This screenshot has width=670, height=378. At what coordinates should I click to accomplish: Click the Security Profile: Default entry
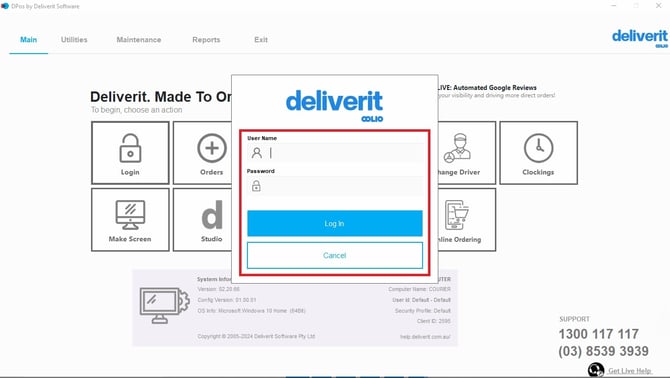(x=423, y=311)
